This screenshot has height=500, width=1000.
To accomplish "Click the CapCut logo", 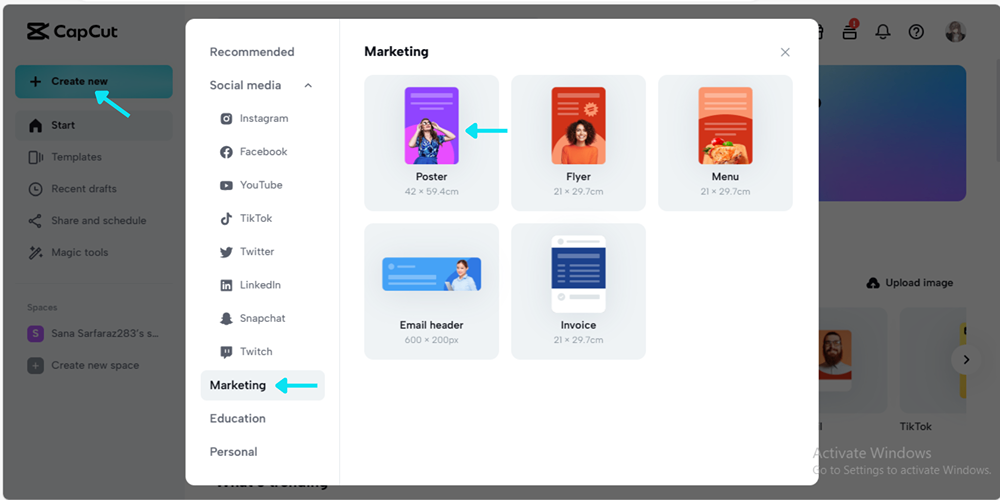I will (72, 31).
